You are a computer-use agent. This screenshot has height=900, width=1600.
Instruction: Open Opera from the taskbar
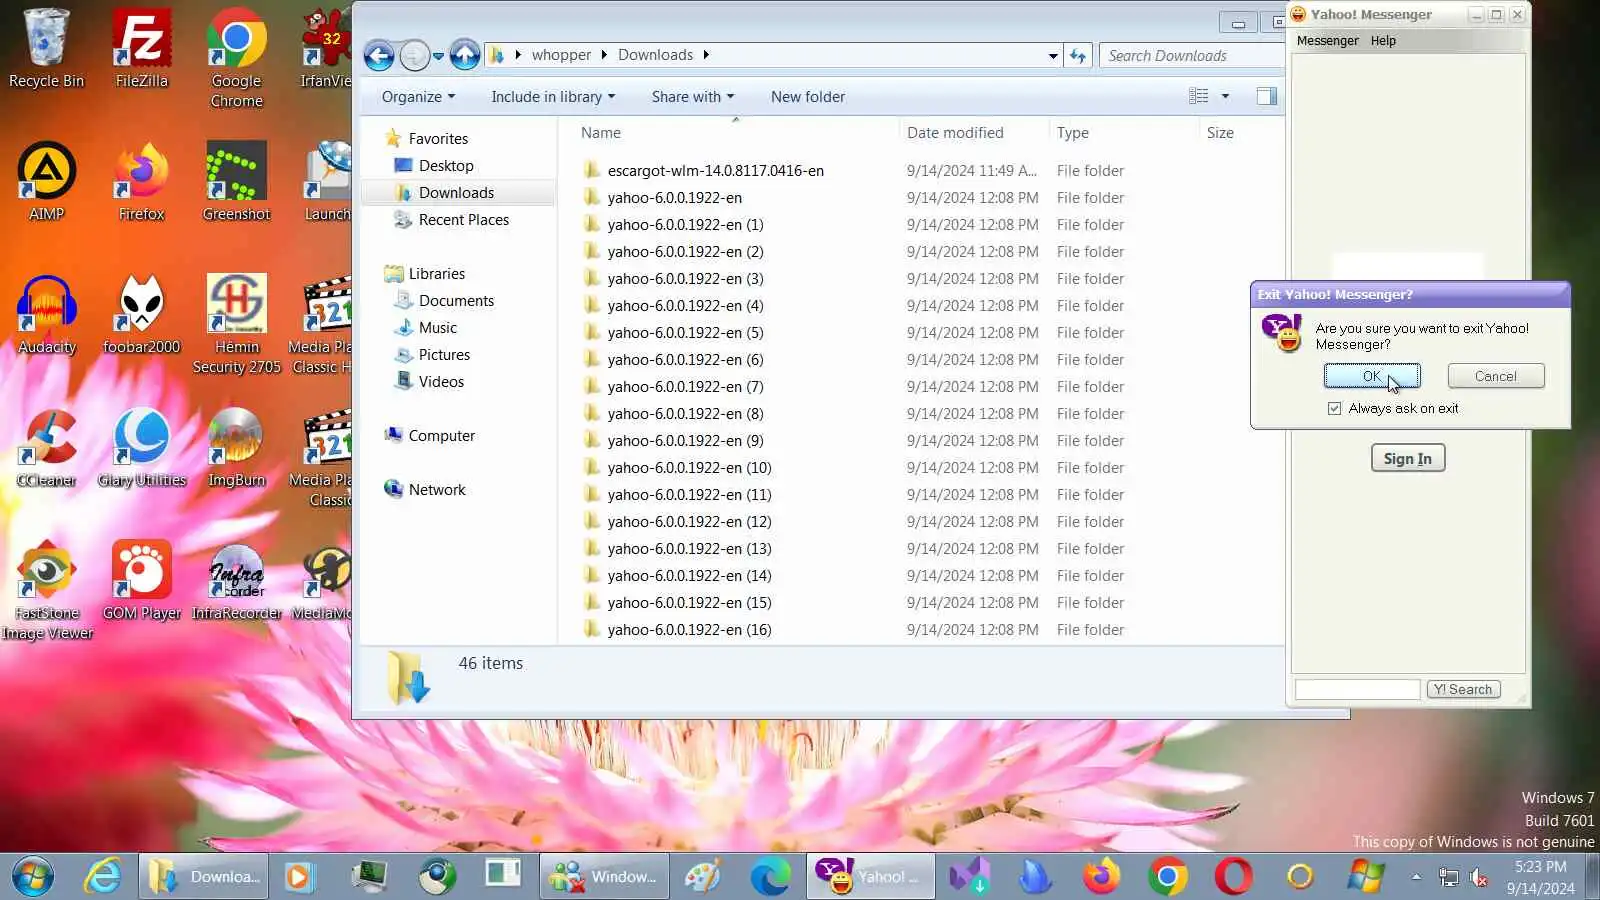coord(1233,877)
